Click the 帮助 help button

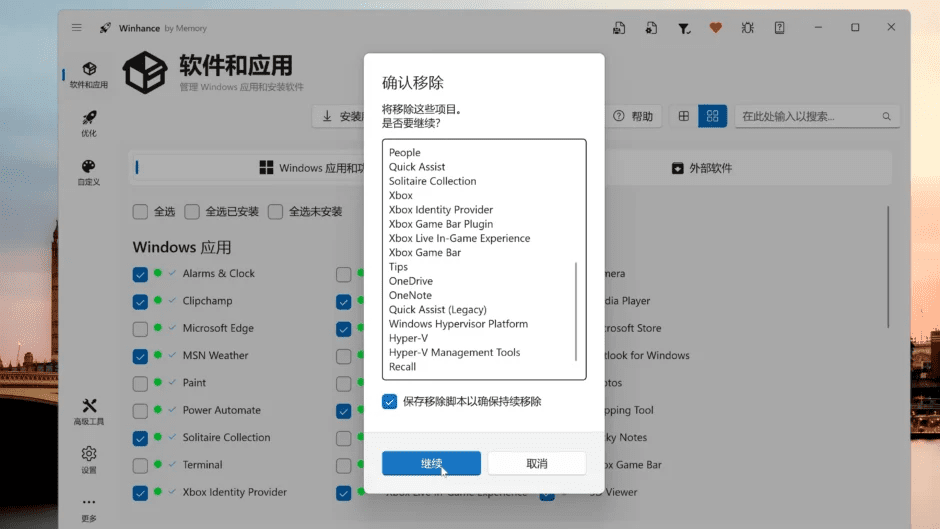click(633, 116)
